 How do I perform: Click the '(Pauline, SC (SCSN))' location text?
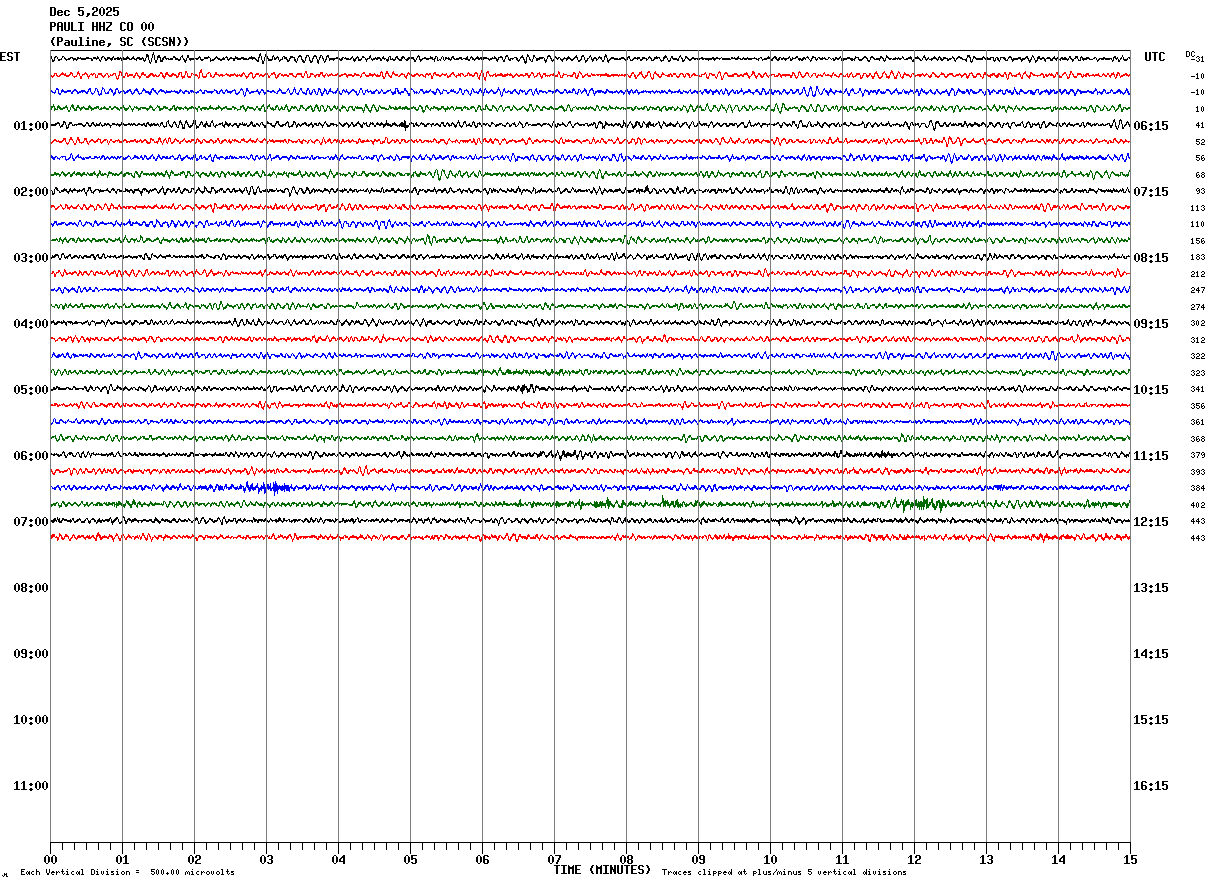point(119,42)
